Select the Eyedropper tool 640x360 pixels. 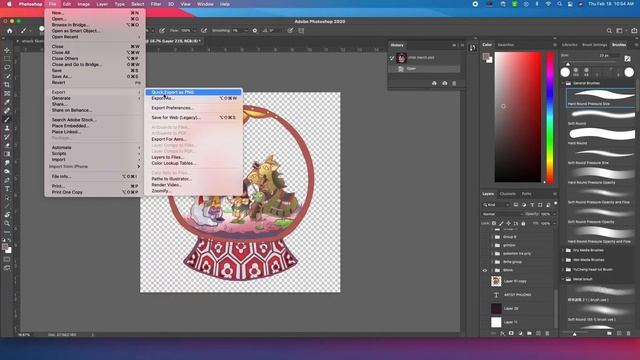pos(7,102)
